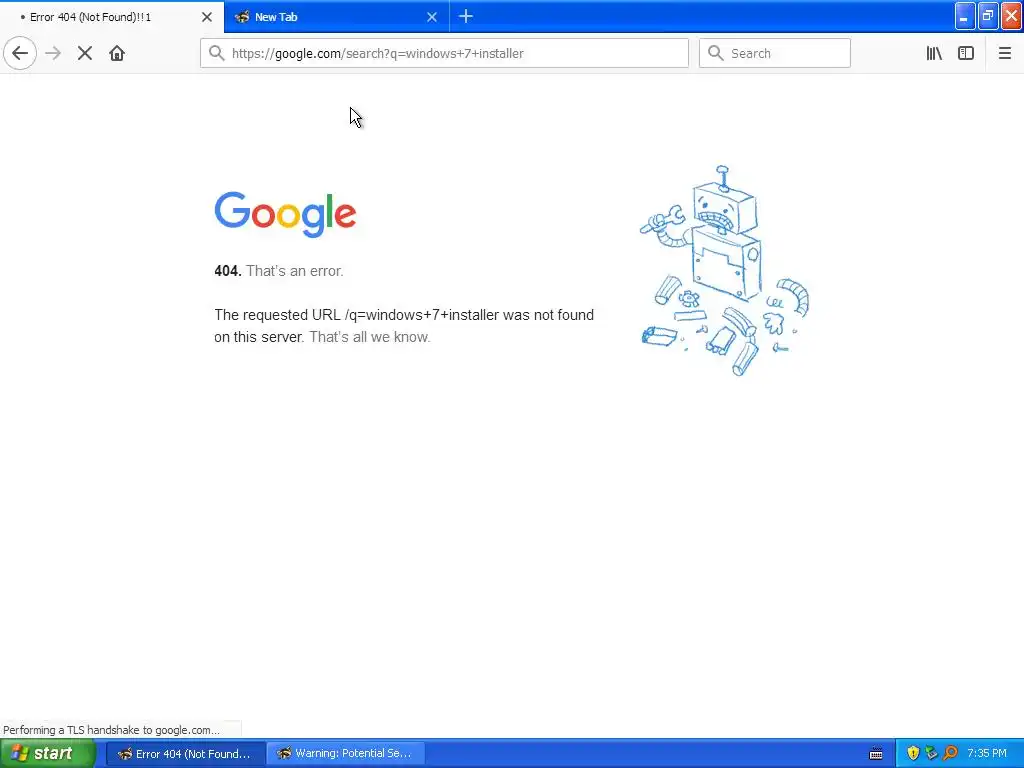The height and width of the screenshot is (768, 1024).
Task: Open the Library bookshelf icon
Action: coord(934,53)
